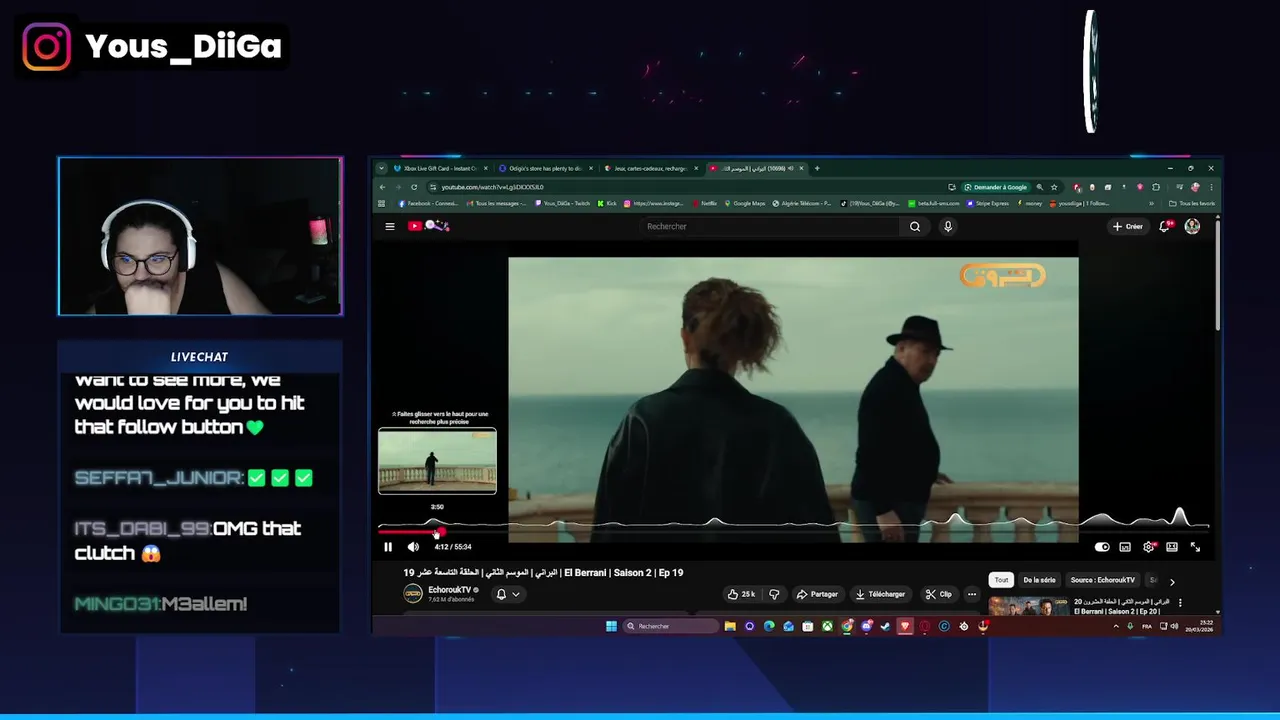Image resolution: width=1280 pixels, height=720 pixels.
Task: Click the YouTube search magnifier button
Action: (915, 226)
